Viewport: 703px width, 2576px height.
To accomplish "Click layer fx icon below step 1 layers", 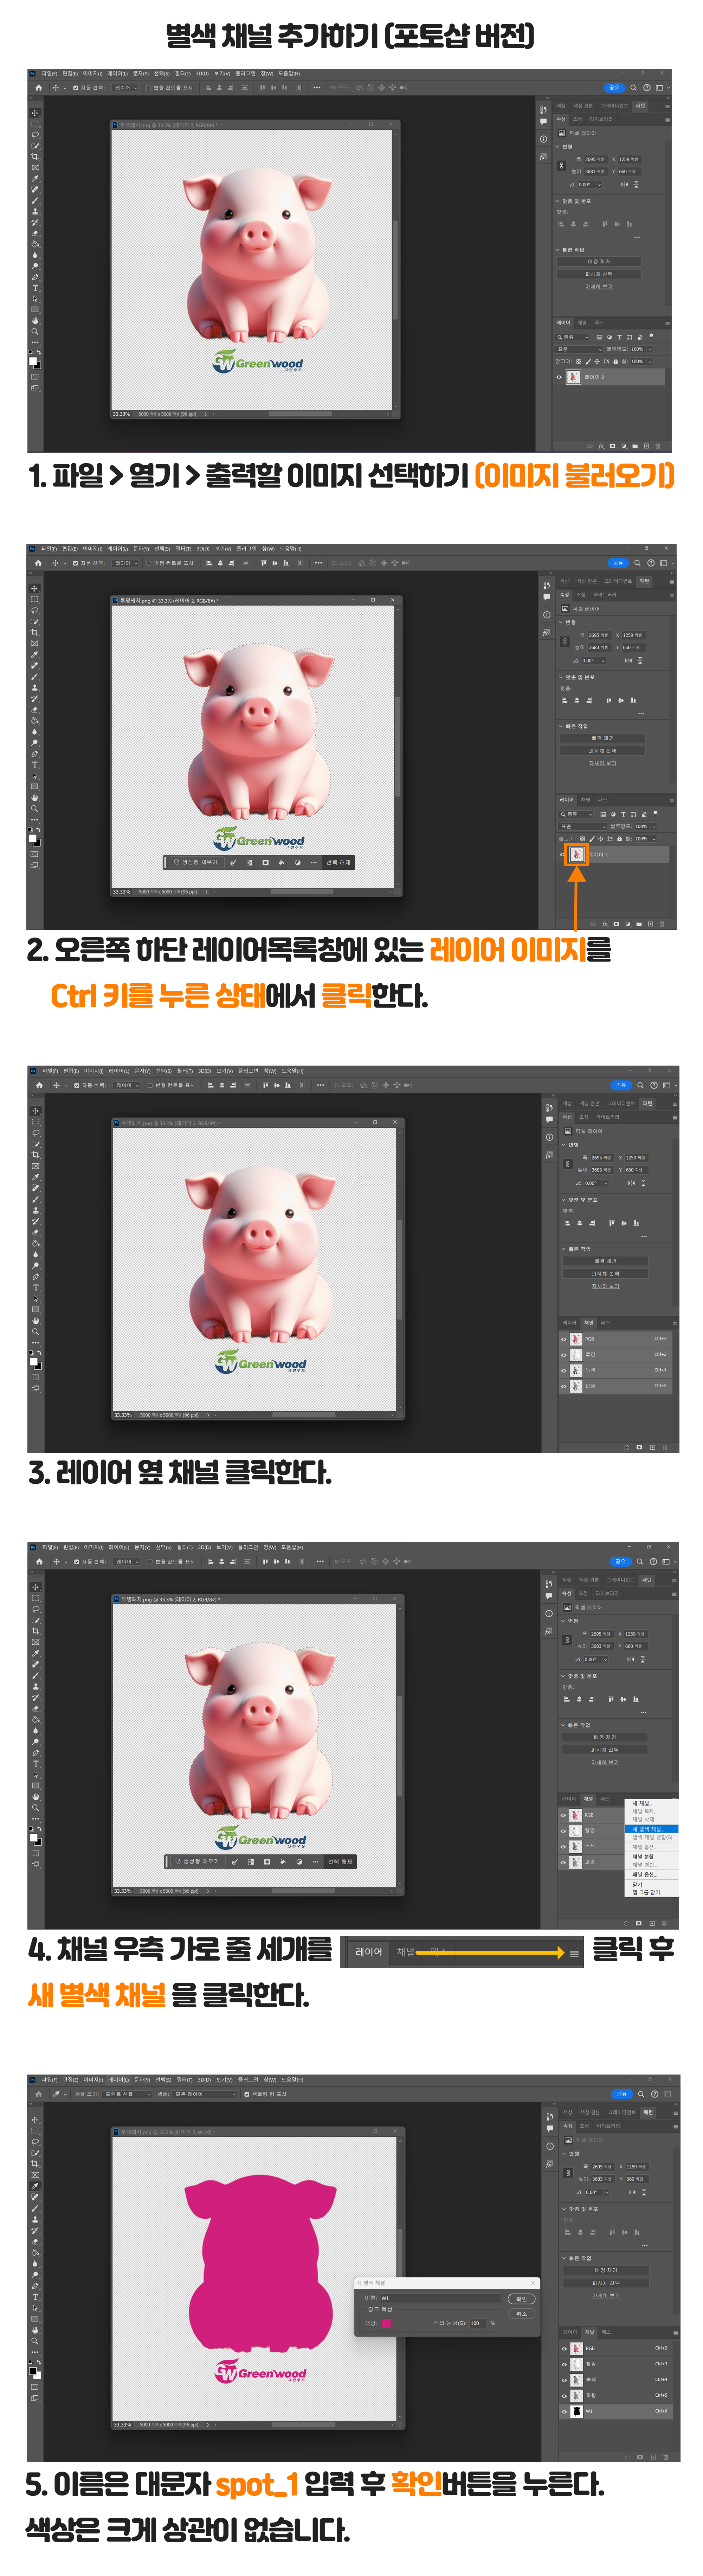I will (602, 446).
